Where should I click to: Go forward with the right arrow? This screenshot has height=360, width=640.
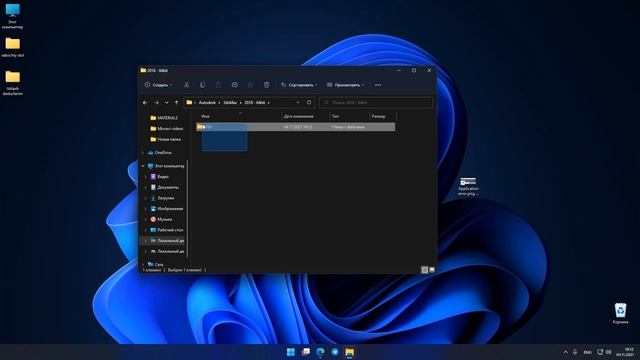tap(156, 102)
